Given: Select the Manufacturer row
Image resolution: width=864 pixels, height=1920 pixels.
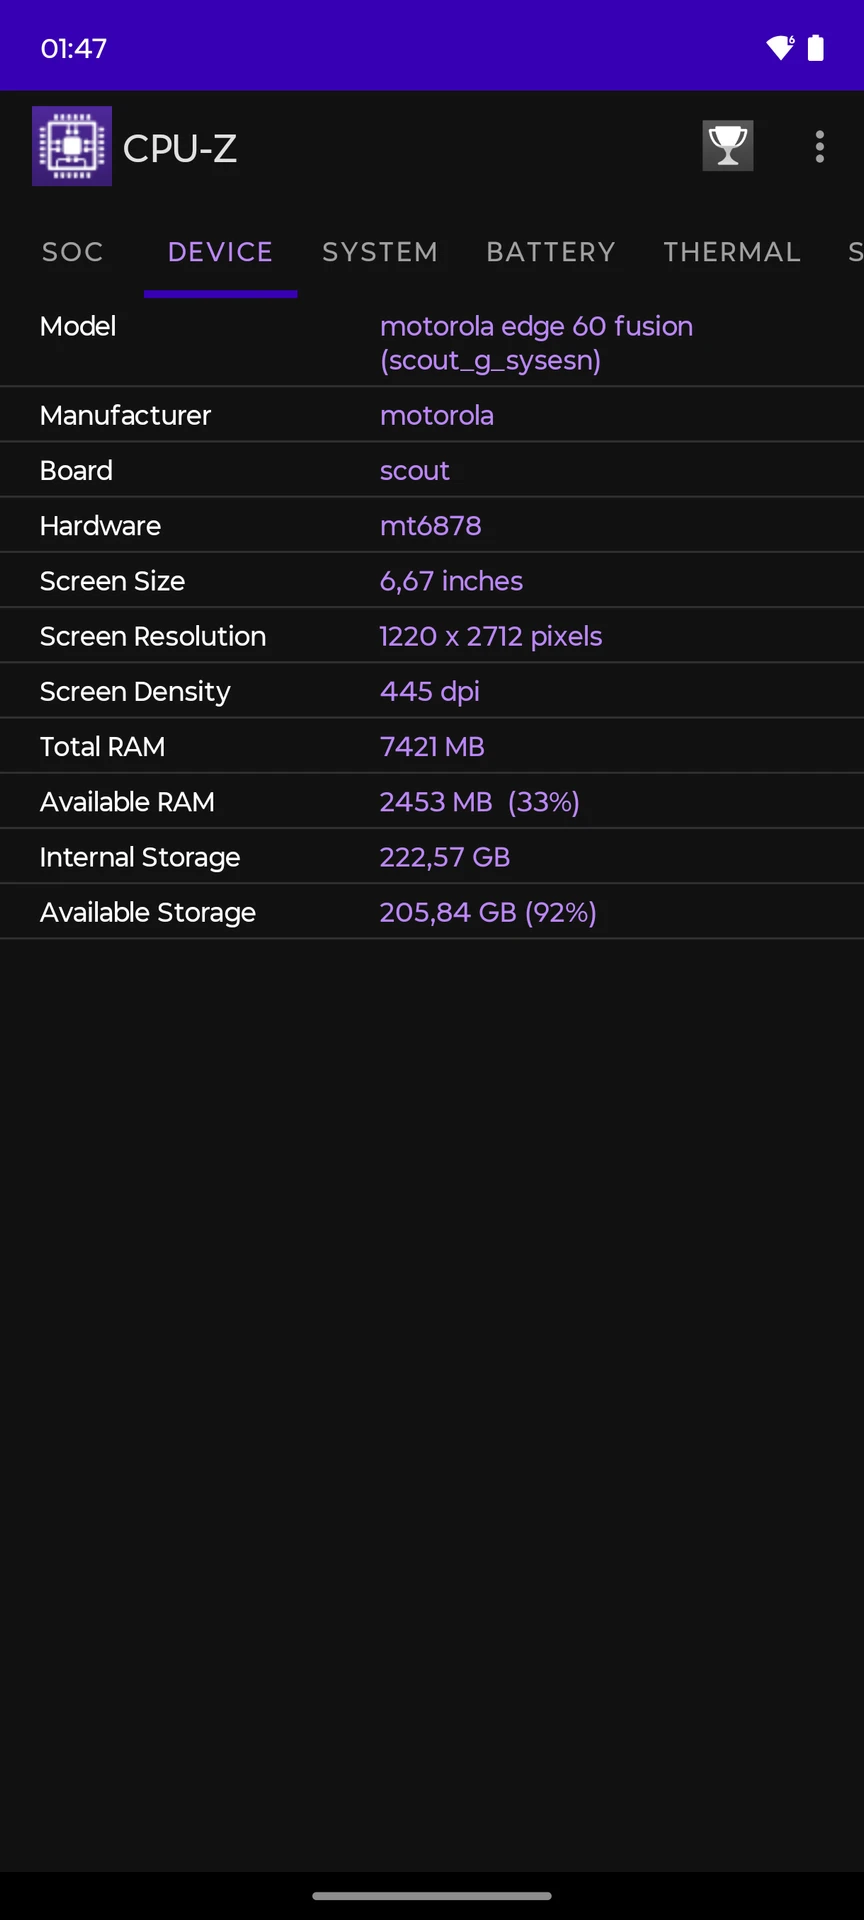Looking at the screenshot, I should (432, 415).
